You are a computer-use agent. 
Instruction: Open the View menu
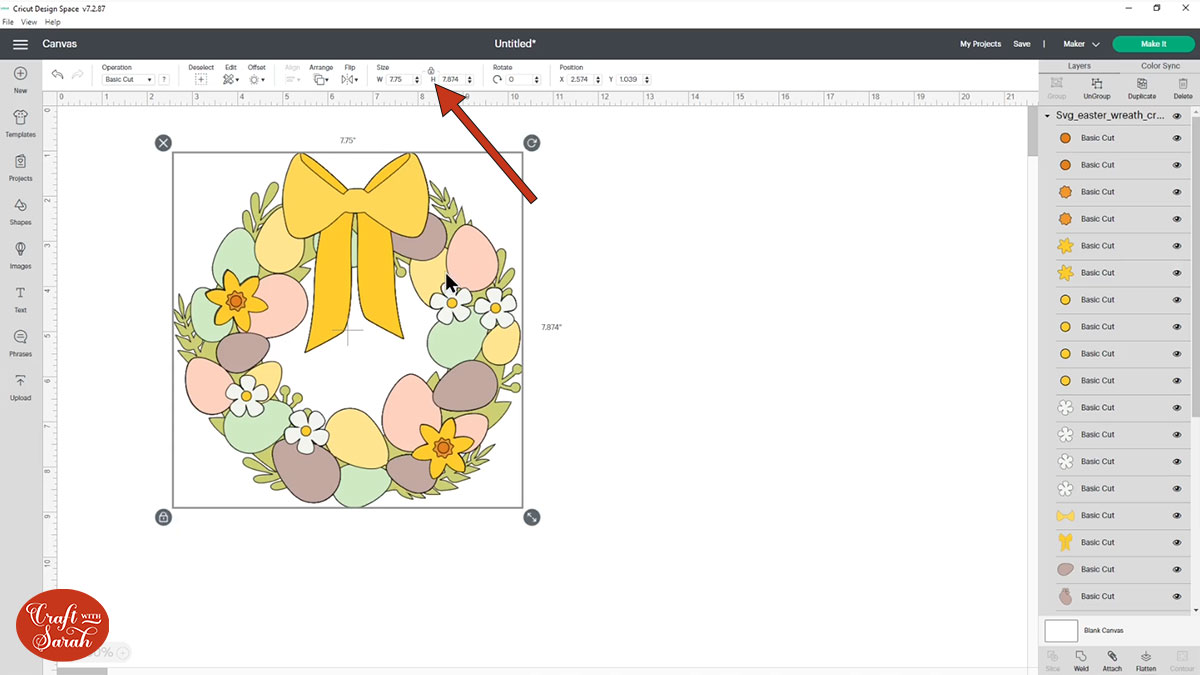(x=28, y=21)
